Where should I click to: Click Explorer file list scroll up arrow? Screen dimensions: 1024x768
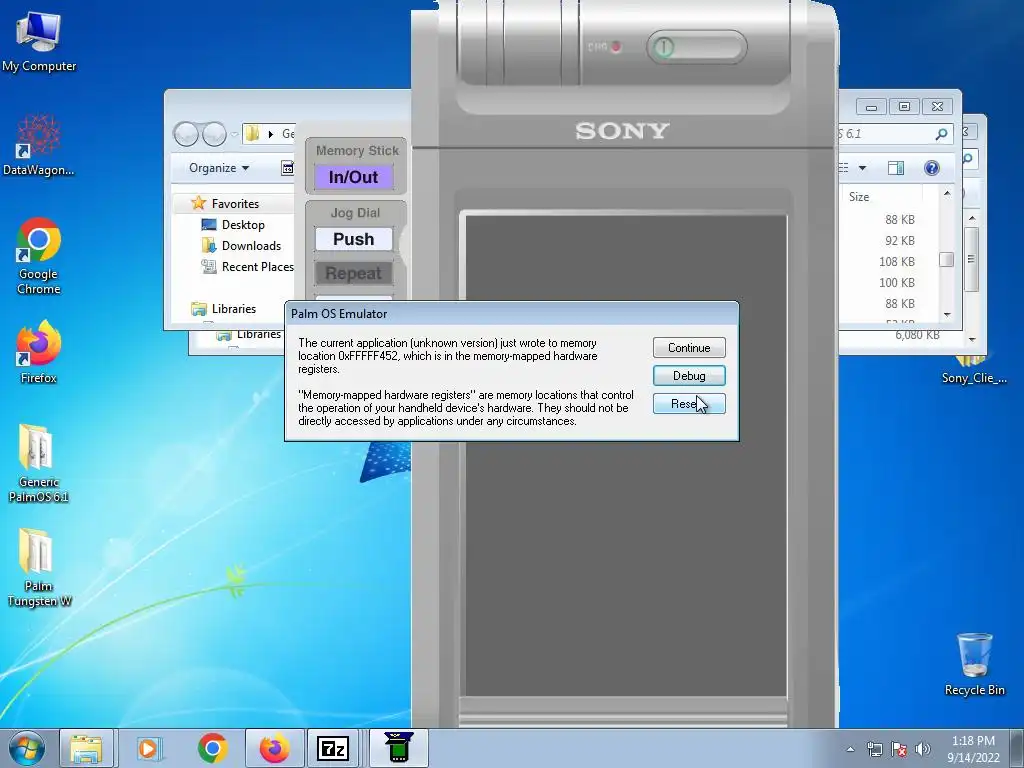[947, 193]
